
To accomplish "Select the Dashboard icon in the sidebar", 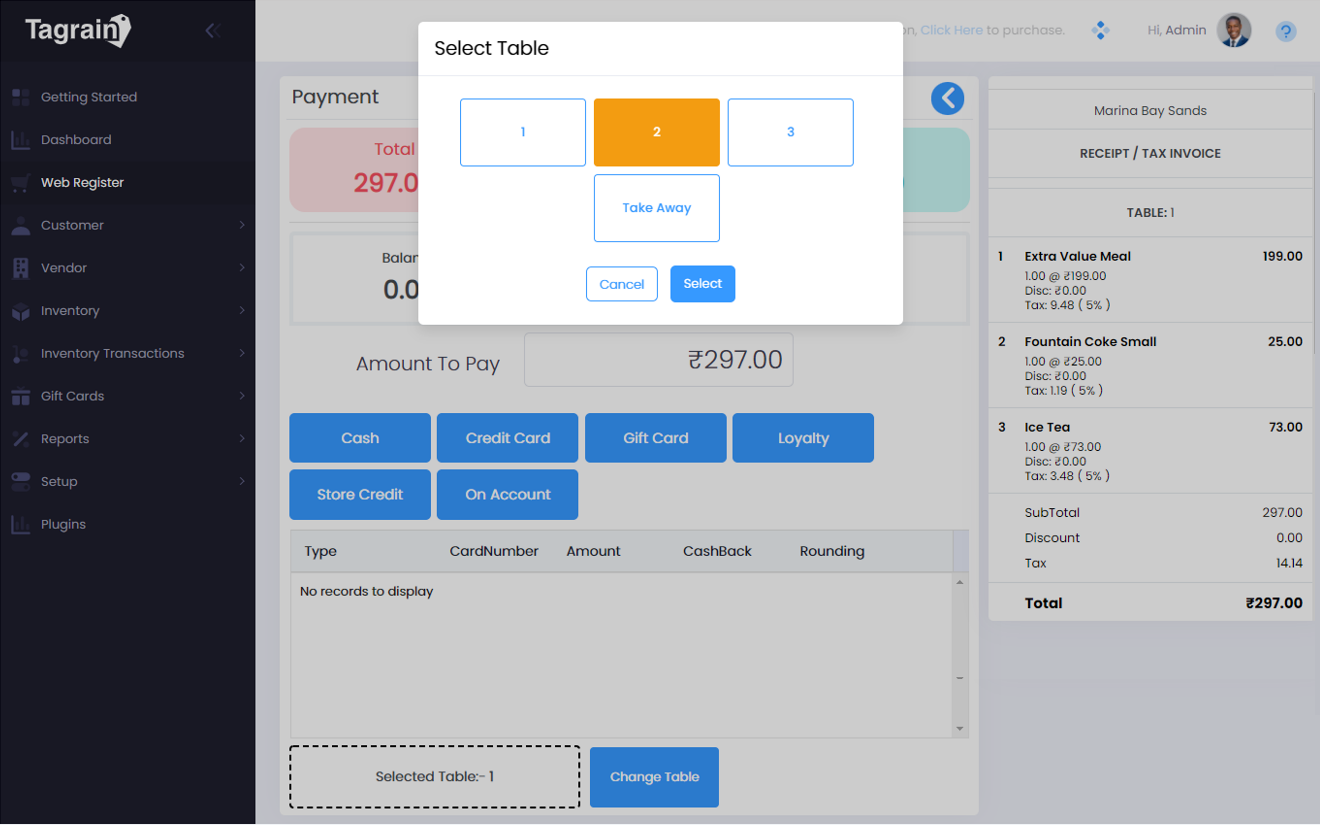I will (19, 139).
